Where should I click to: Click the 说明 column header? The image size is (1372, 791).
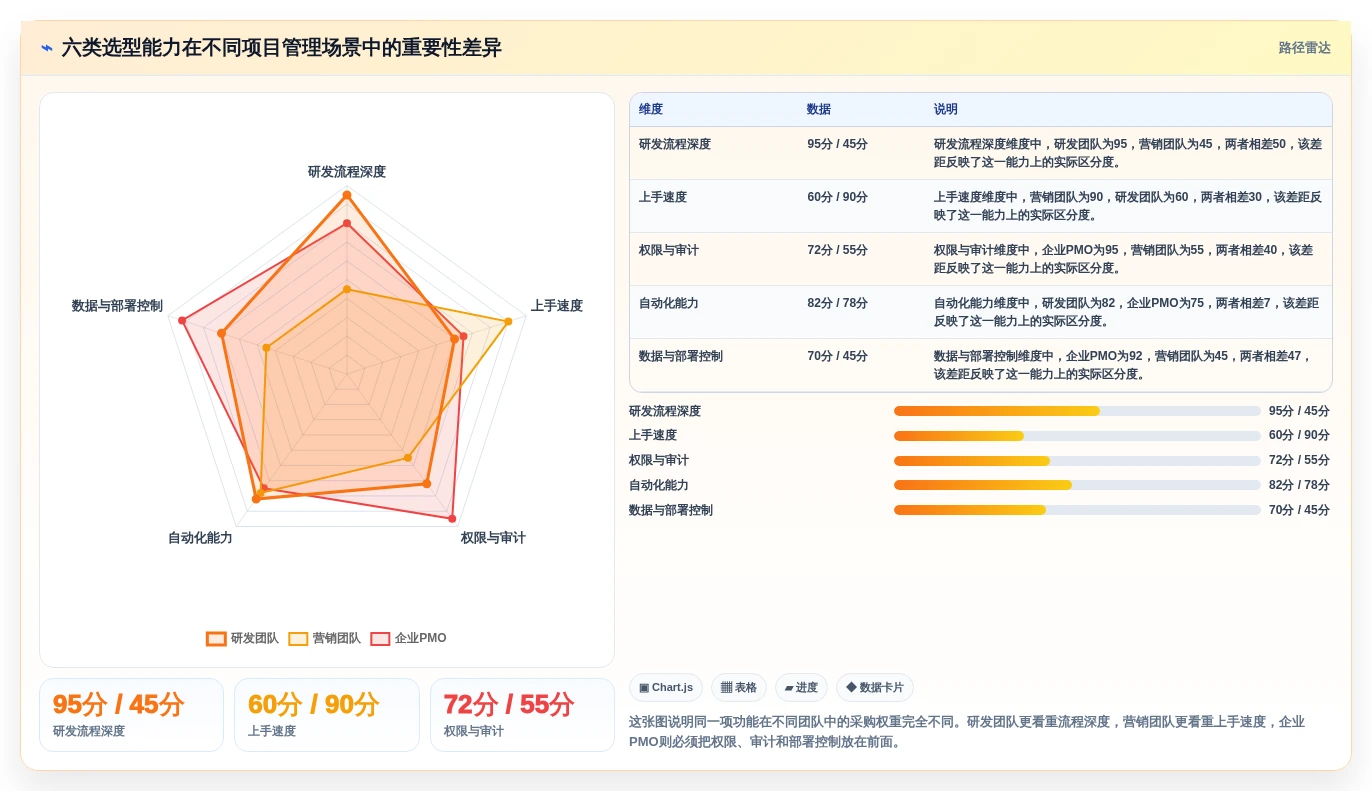click(x=946, y=110)
